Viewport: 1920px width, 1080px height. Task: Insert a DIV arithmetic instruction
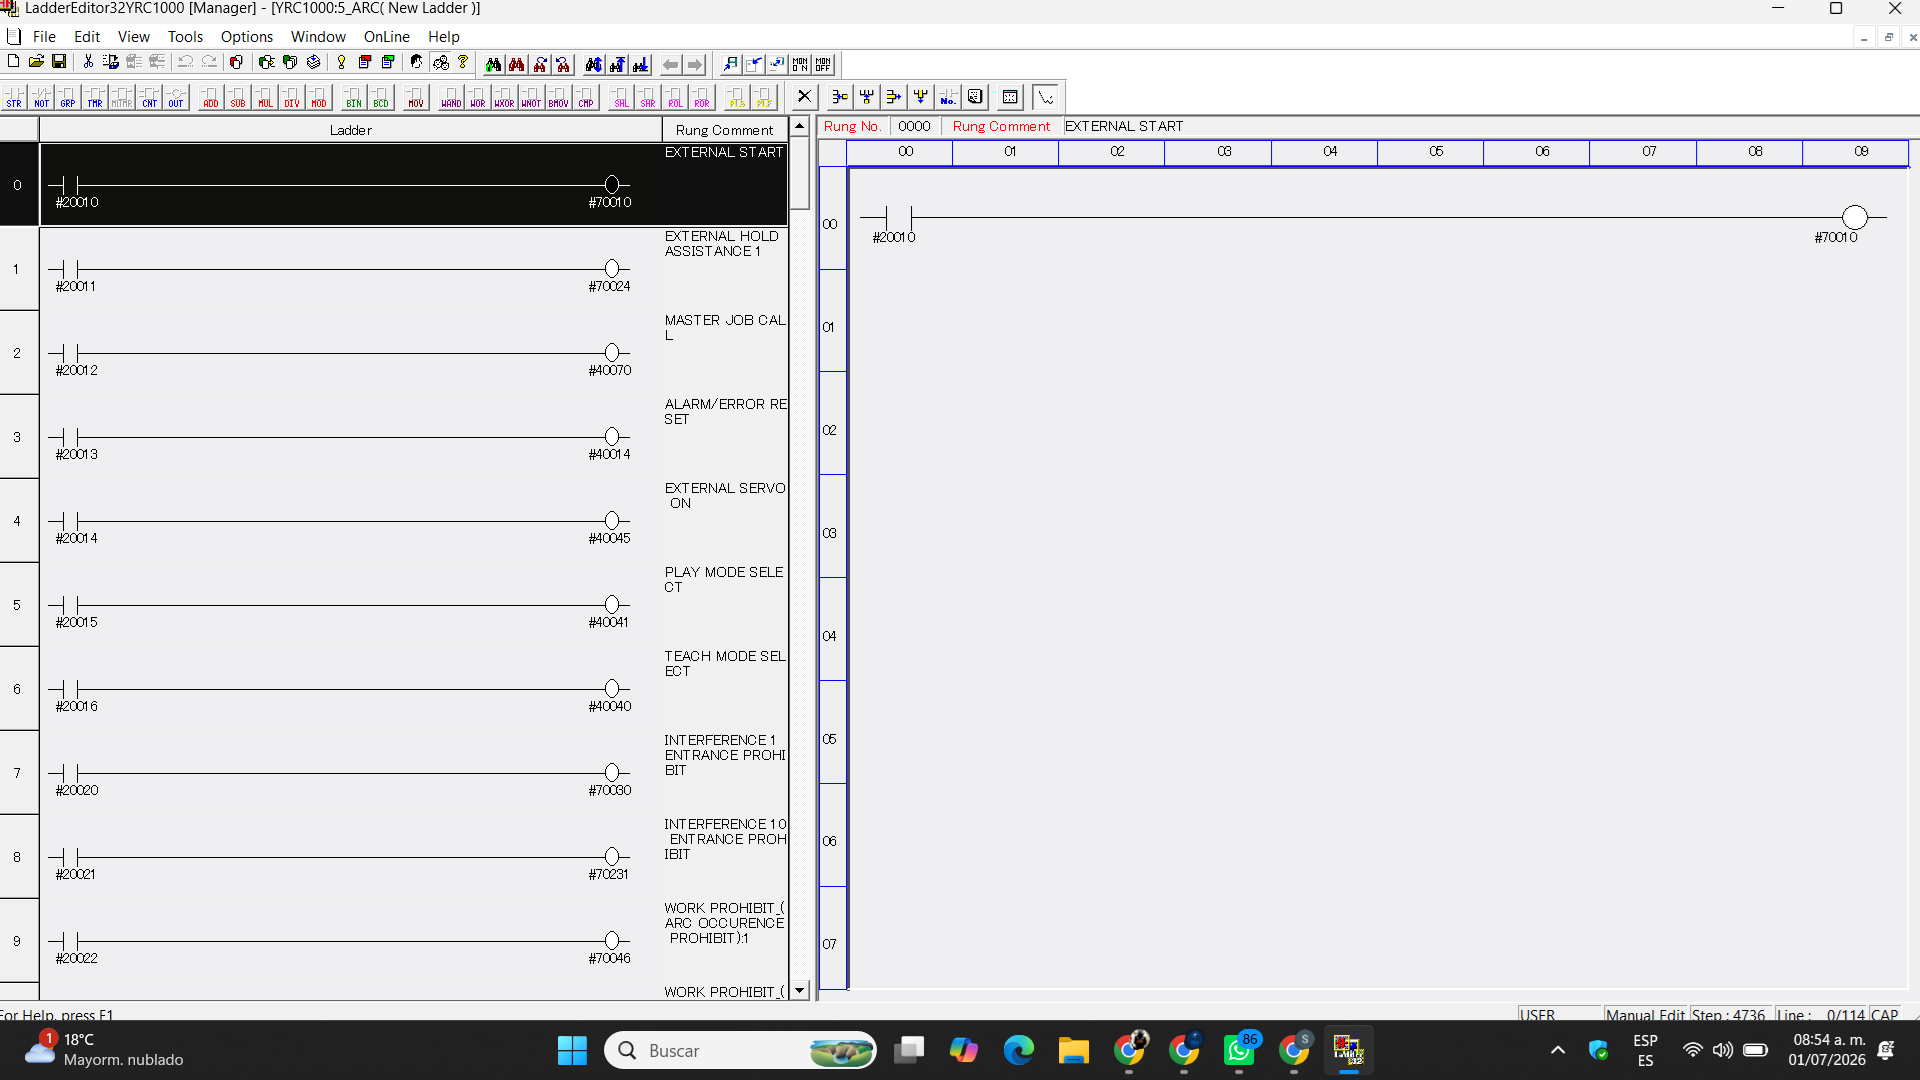click(x=291, y=97)
